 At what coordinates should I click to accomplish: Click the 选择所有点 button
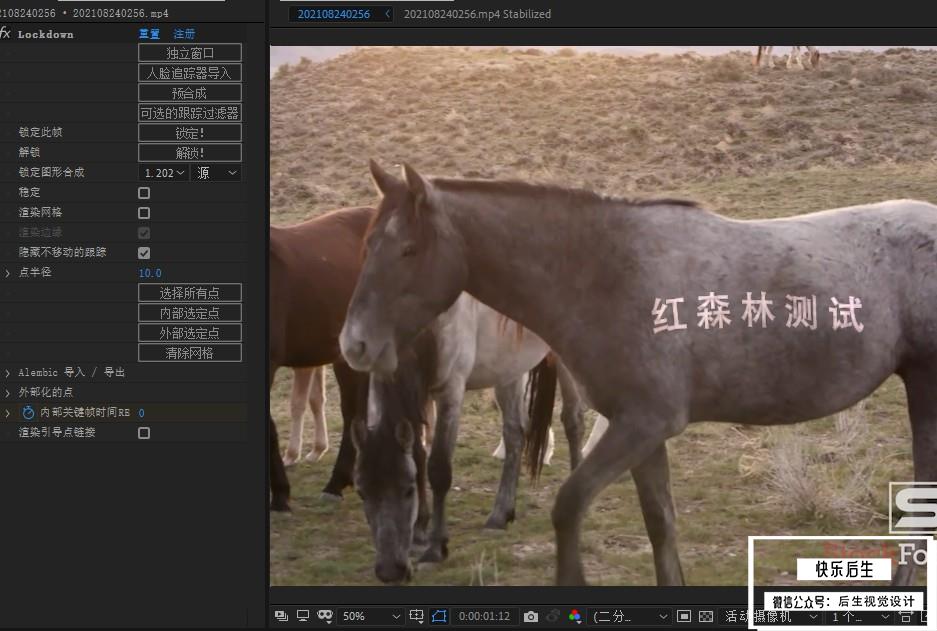[190, 293]
